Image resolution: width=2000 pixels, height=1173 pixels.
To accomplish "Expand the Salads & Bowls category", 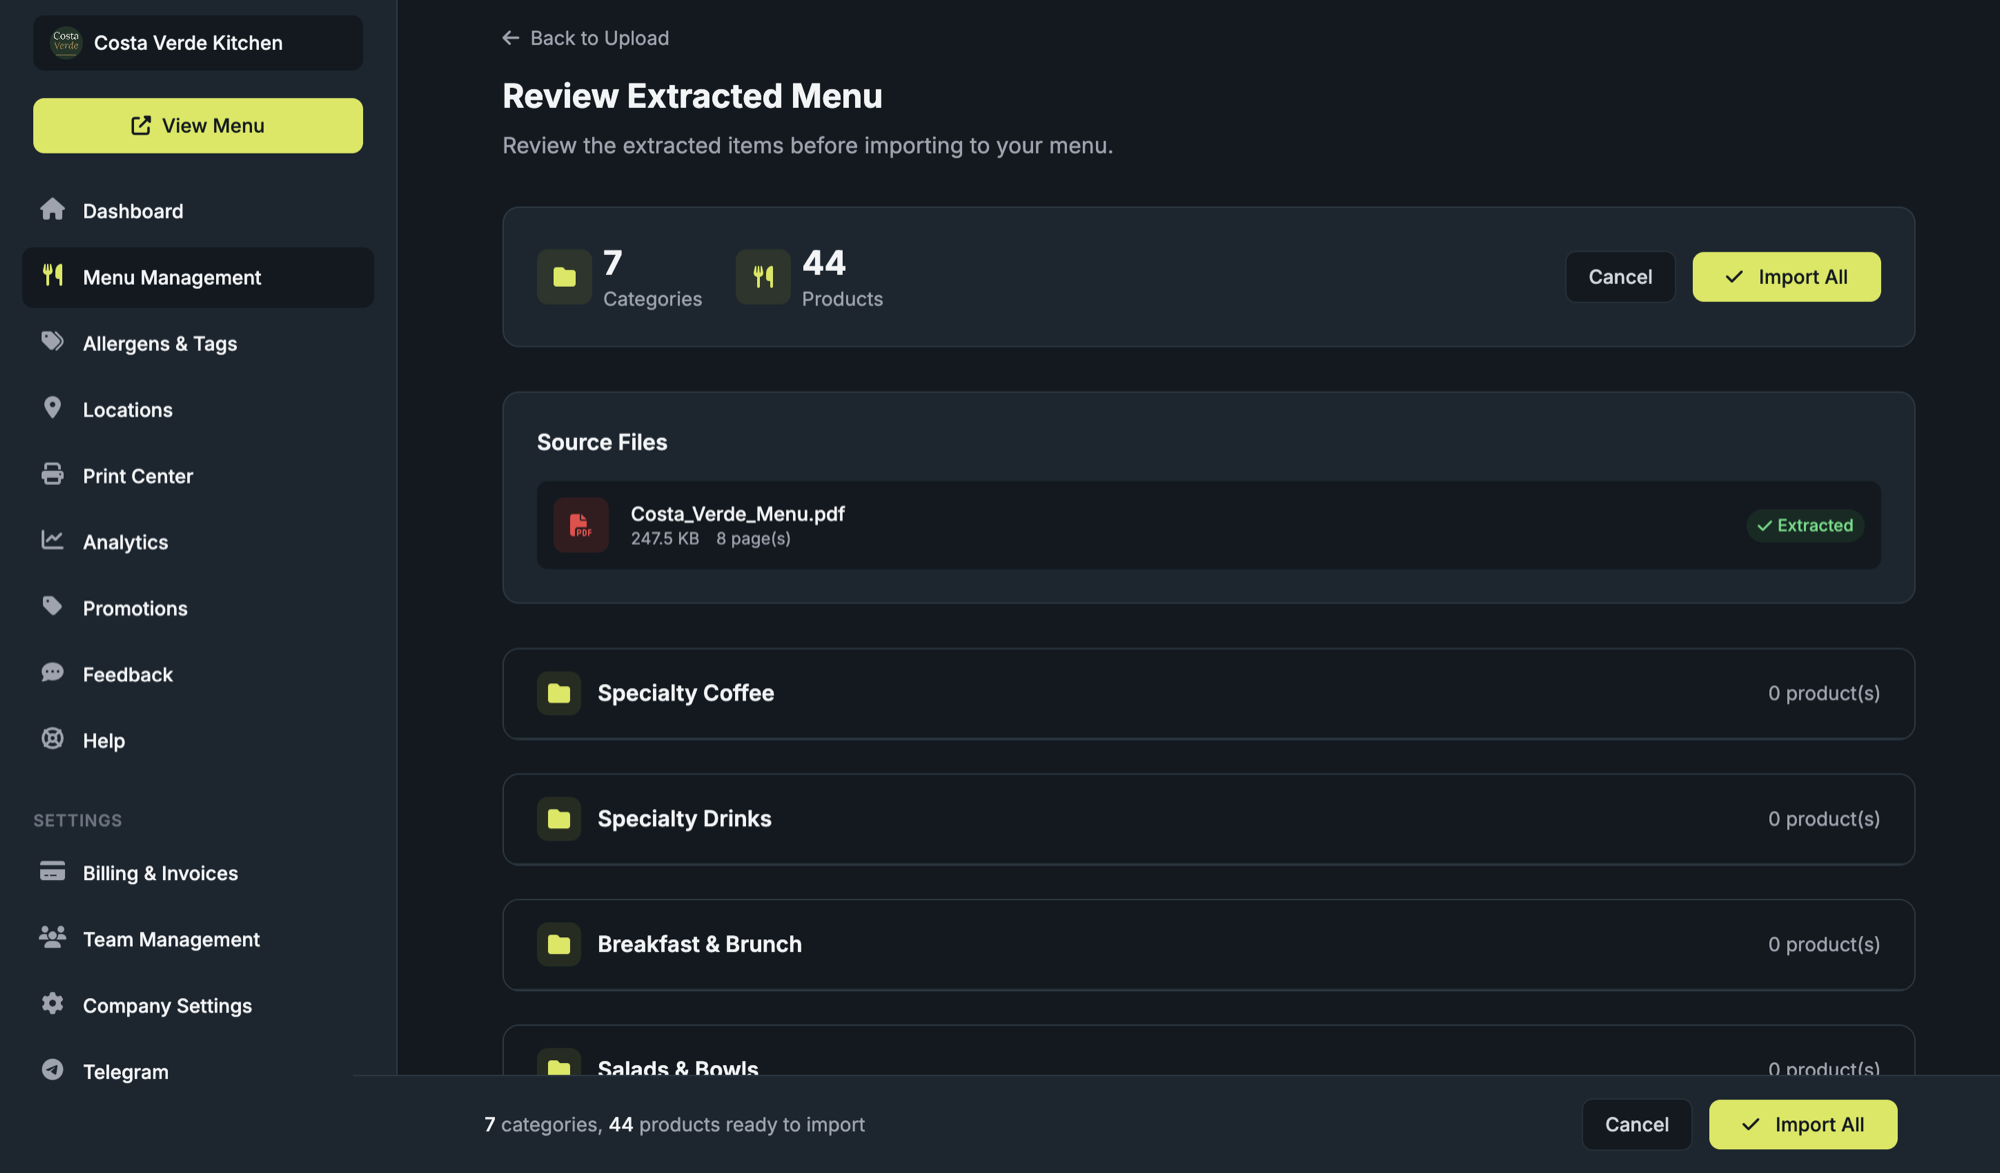I will pos(1208,1052).
